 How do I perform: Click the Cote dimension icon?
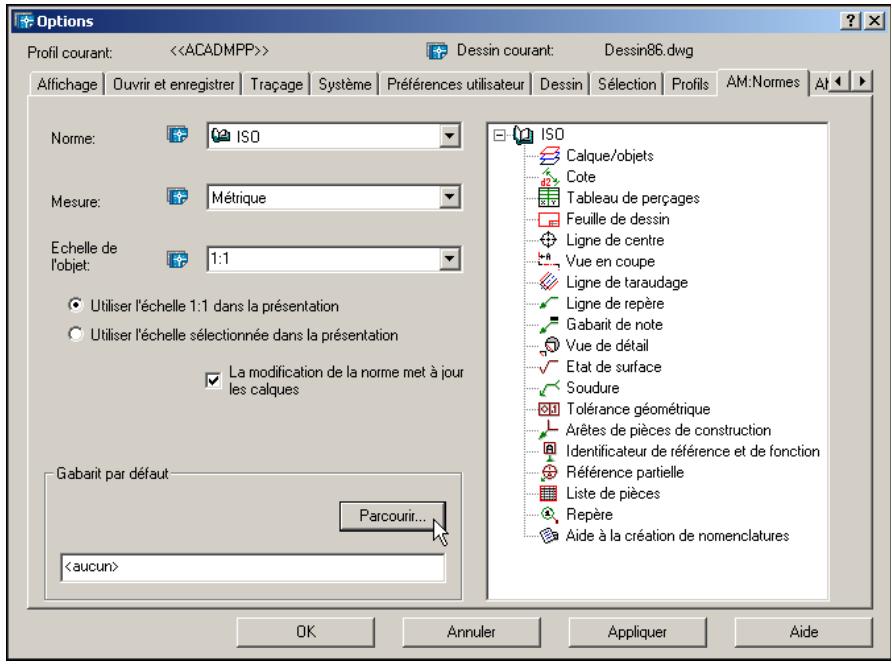pos(548,177)
